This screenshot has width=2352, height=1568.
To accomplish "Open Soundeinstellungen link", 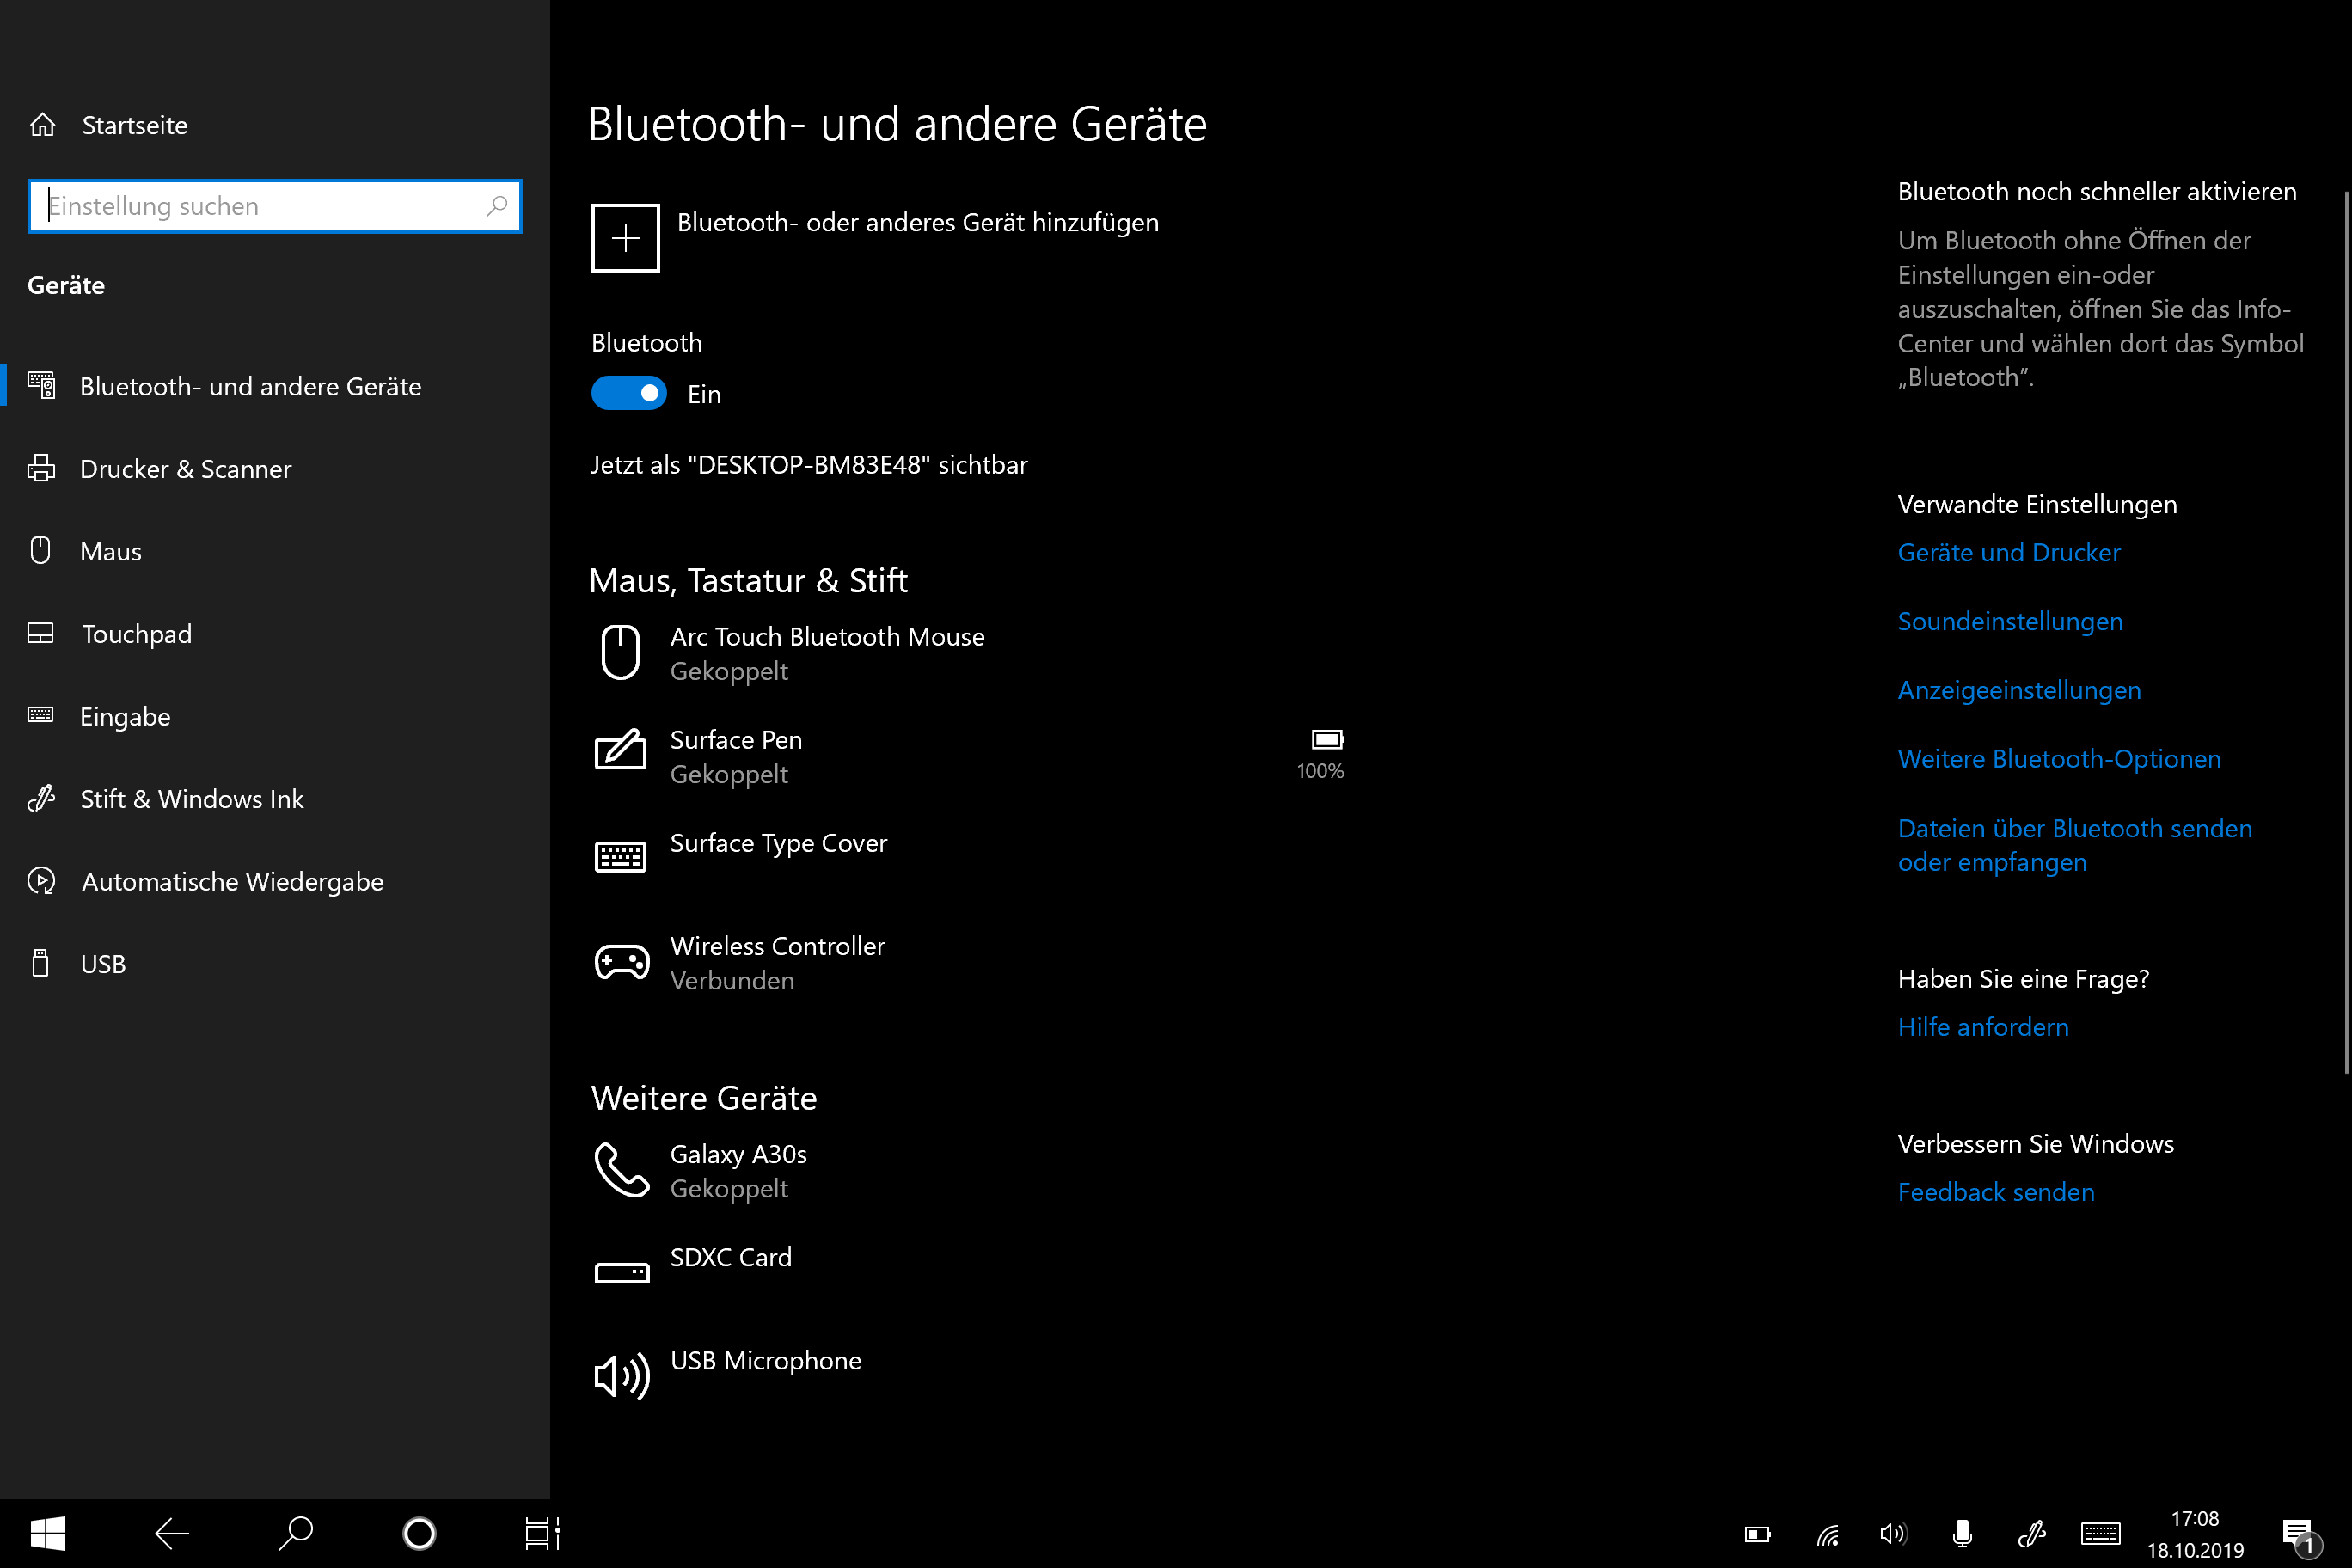I will [x=2010, y=621].
